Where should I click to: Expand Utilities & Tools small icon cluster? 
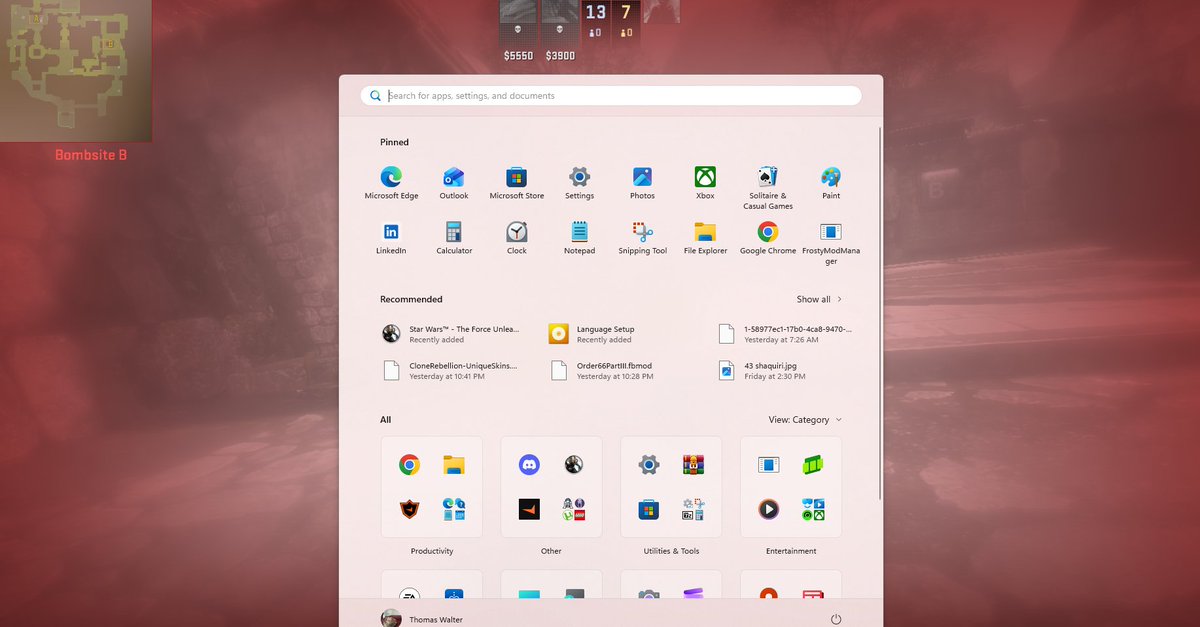click(x=693, y=509)
